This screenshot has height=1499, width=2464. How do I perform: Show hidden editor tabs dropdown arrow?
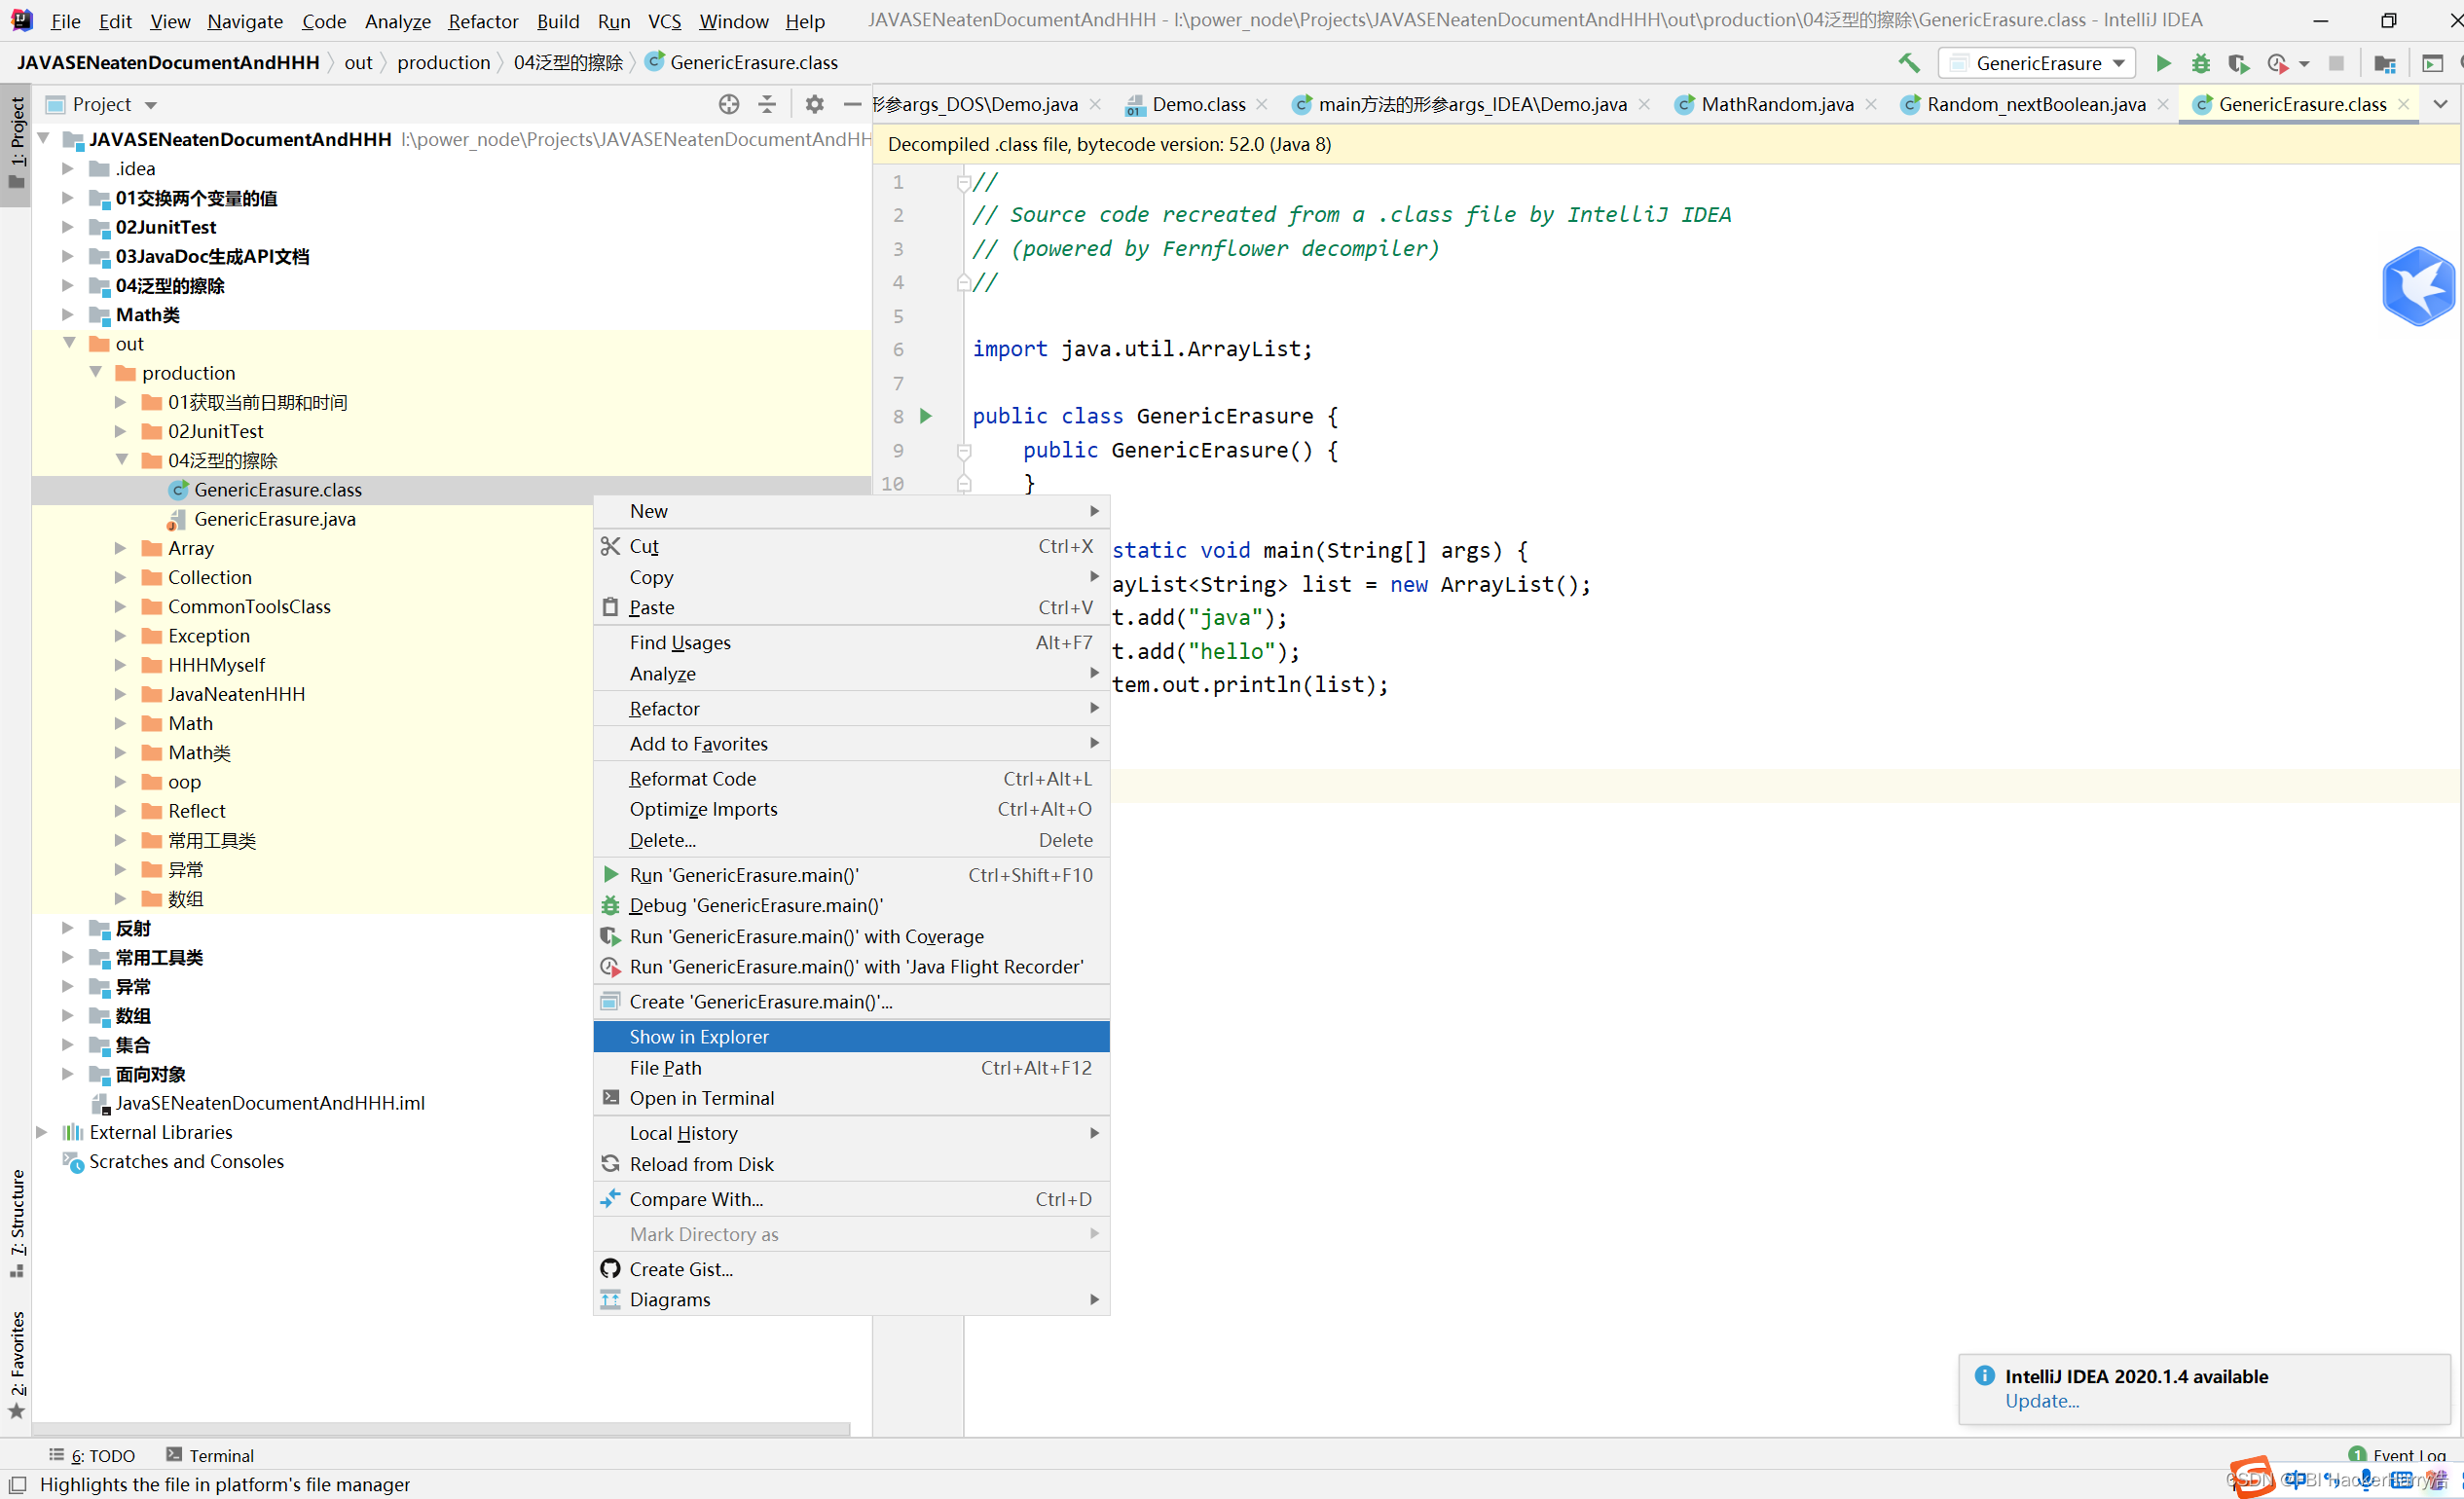(2440, 104)
